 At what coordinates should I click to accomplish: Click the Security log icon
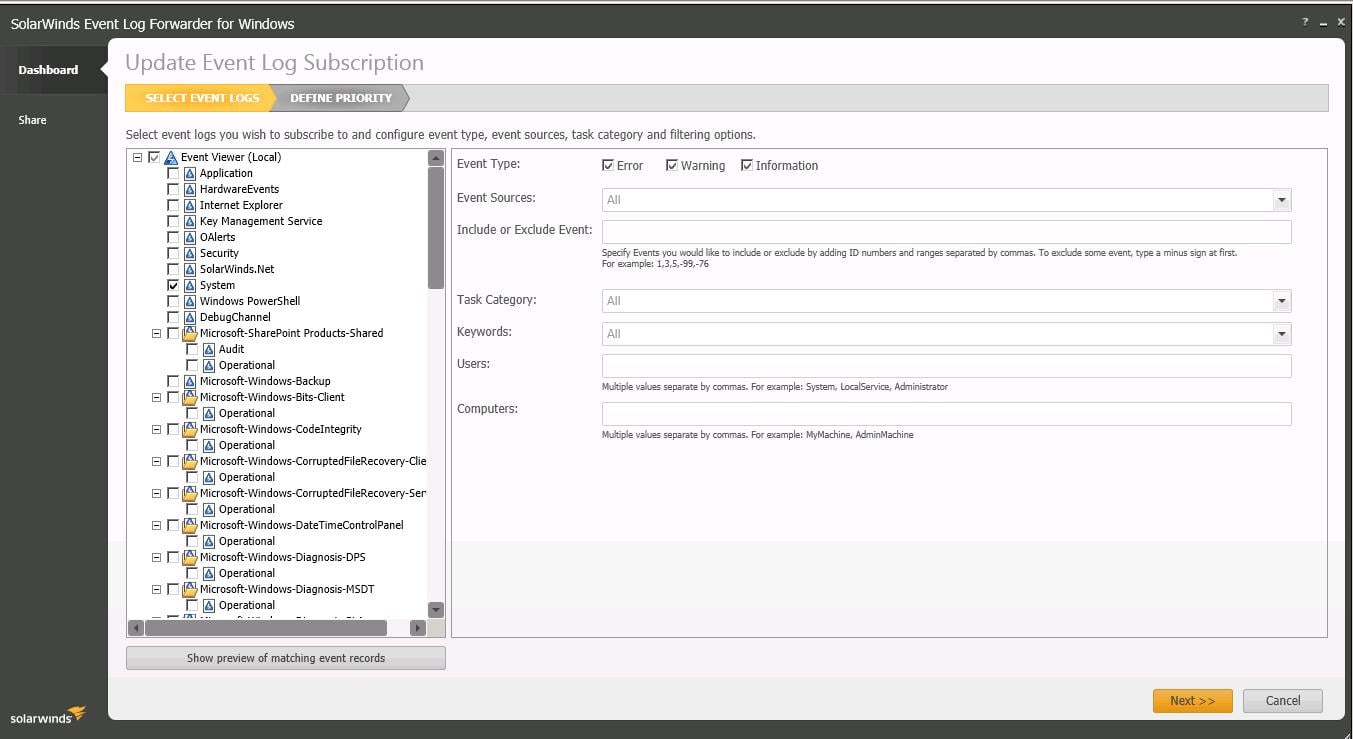tap(190, 253)
